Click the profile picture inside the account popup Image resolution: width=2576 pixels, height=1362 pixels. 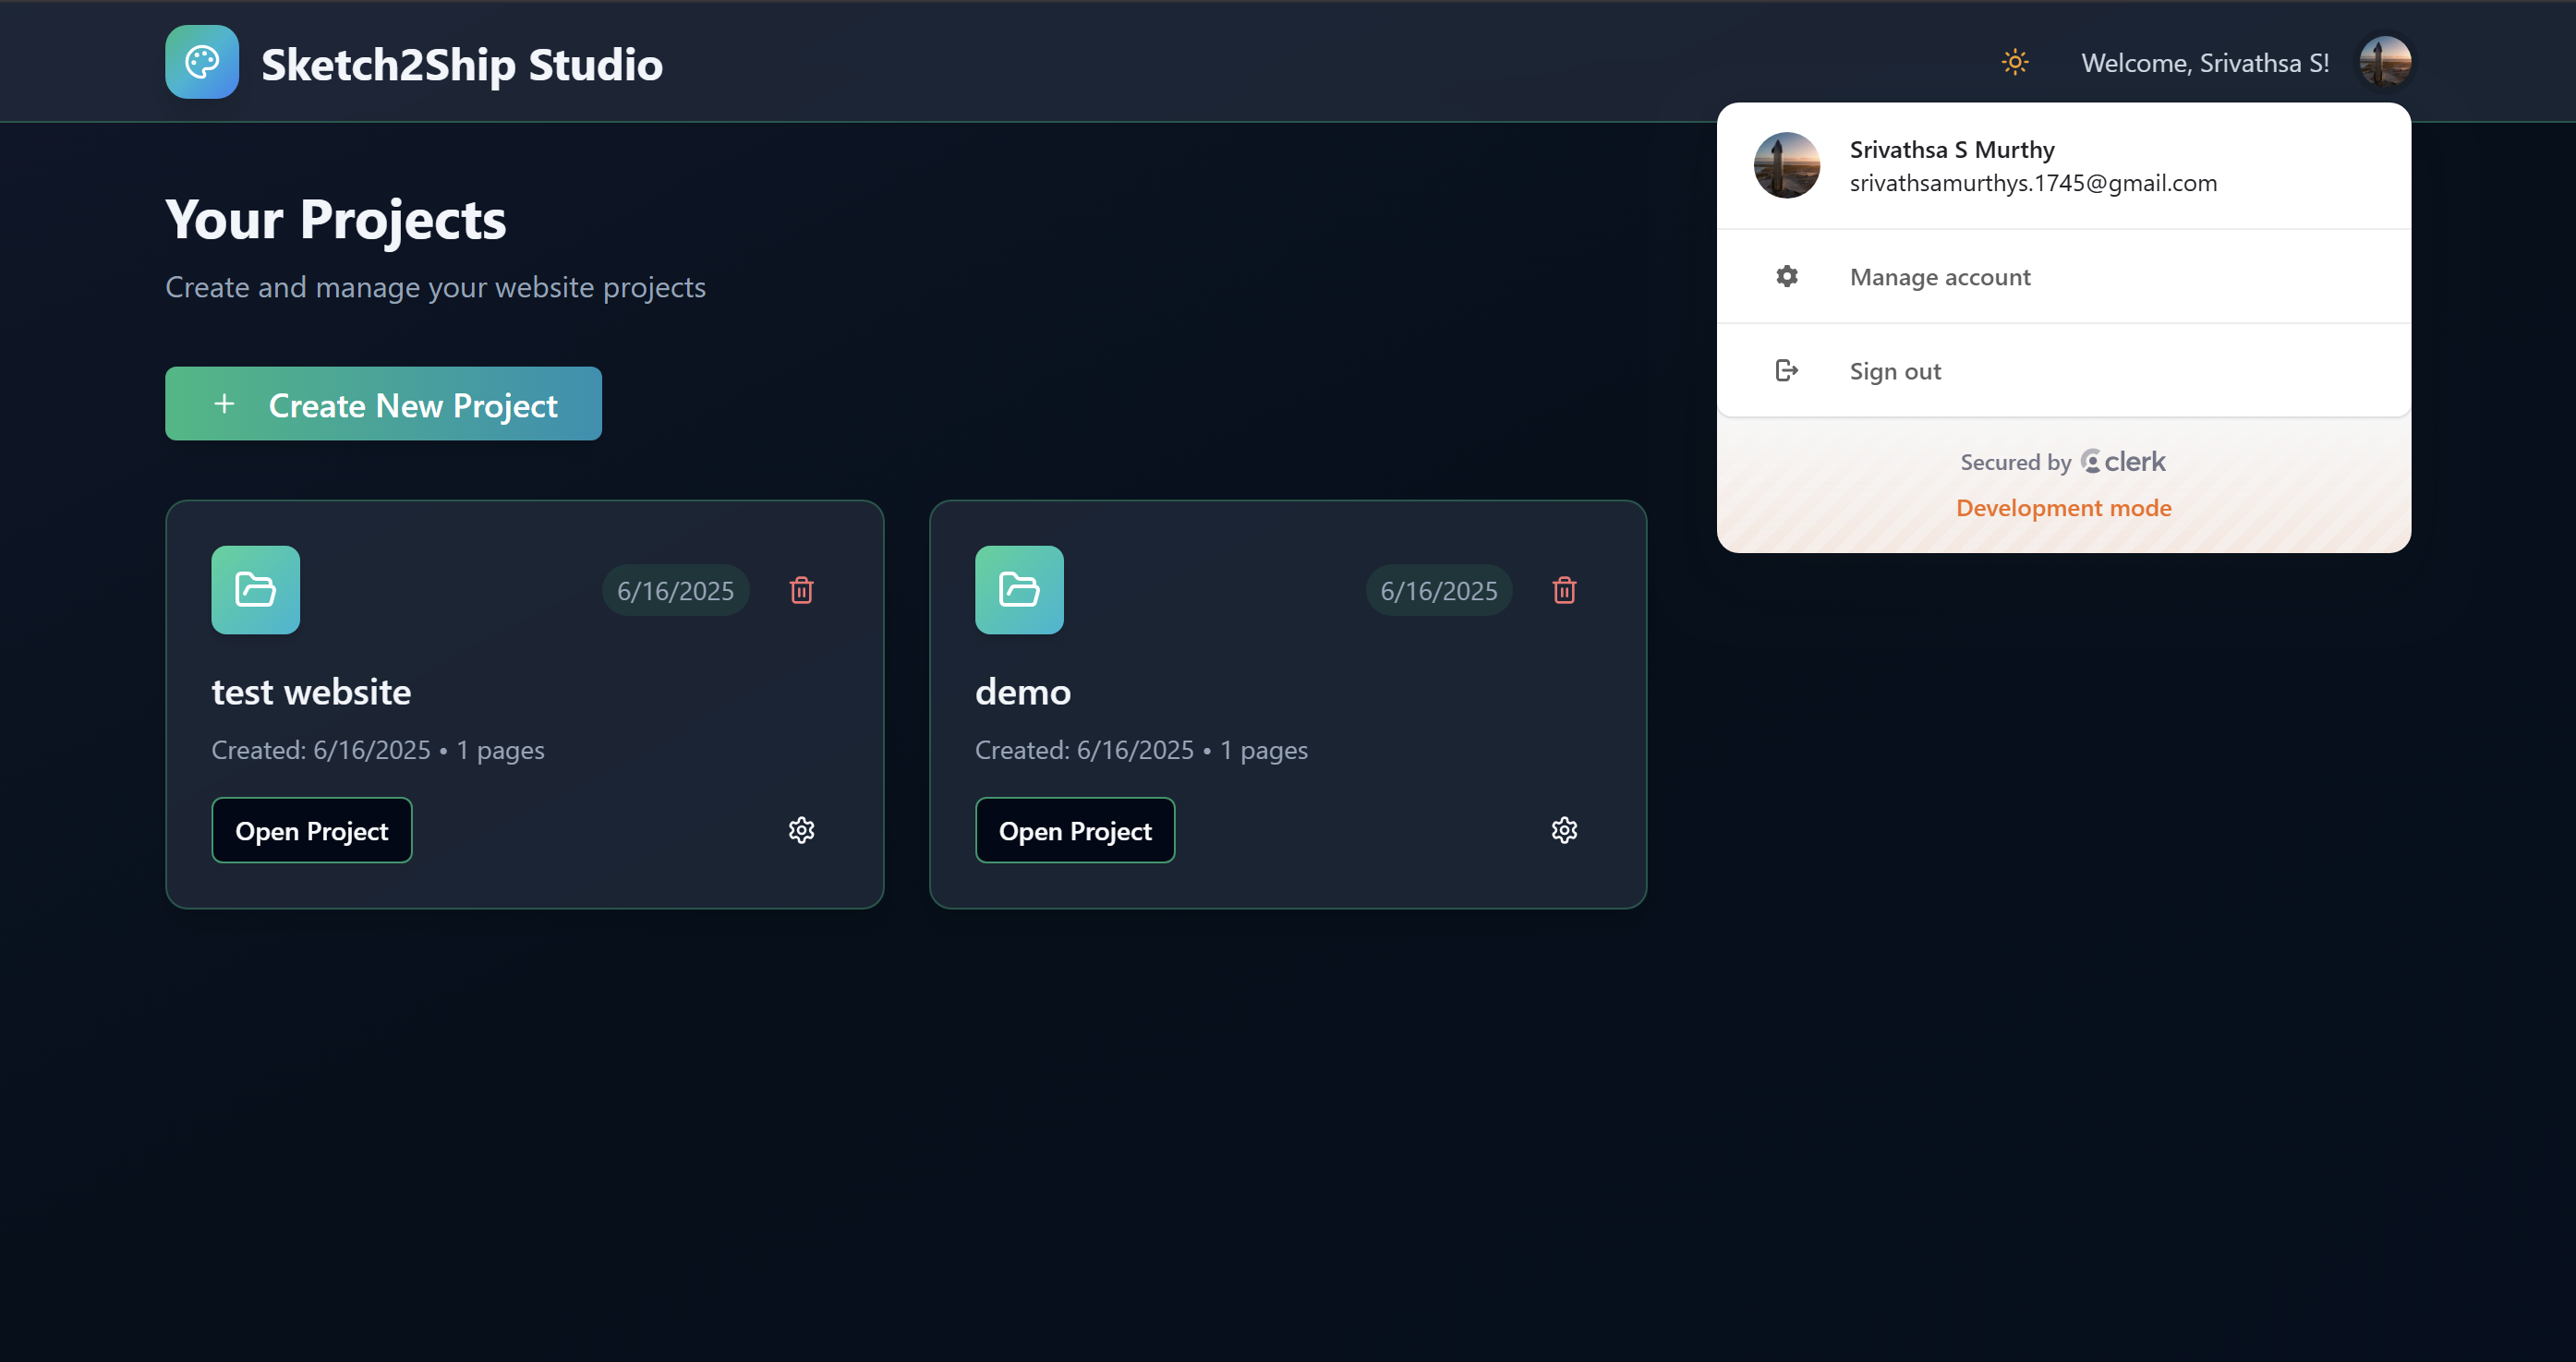click(1786, 165)
